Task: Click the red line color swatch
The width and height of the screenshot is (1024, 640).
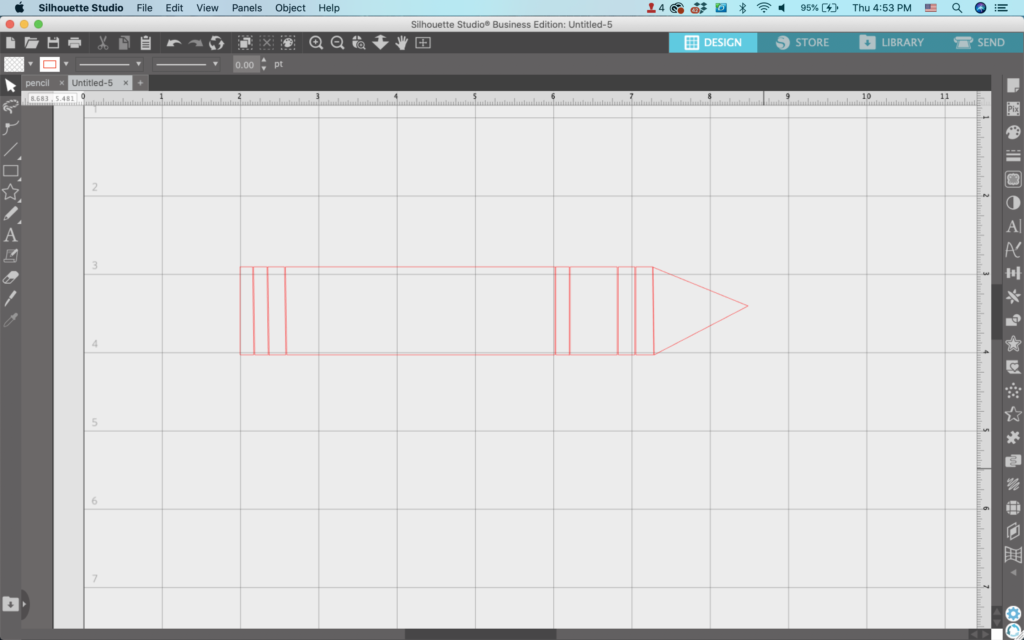Action: point(50,64)
